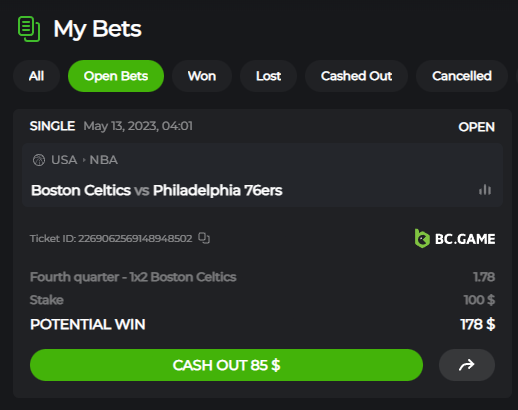Image resolution: width=518 pixels, height=410 pixels.
Task: Open Boston Celtics vs Philadelphia 76ers match
Action: coord(157,191)
